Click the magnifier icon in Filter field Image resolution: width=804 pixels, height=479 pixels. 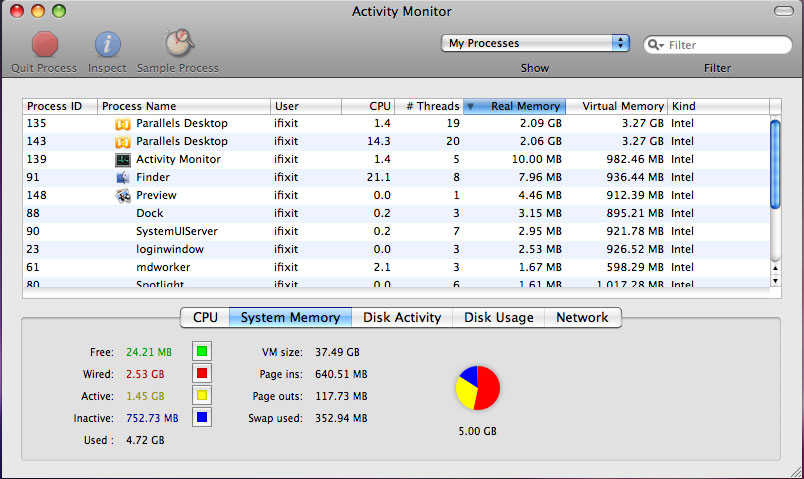point(654,45)
